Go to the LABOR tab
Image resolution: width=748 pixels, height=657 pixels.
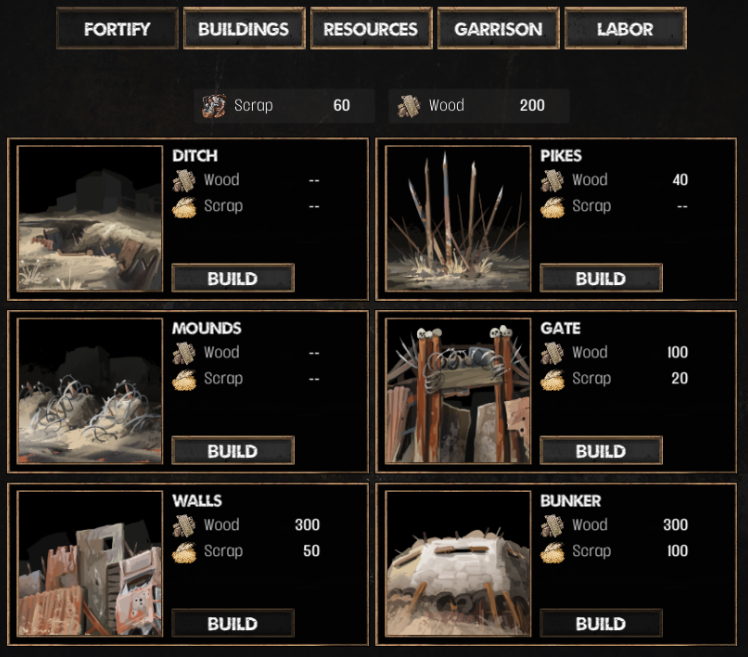(625, 29)
